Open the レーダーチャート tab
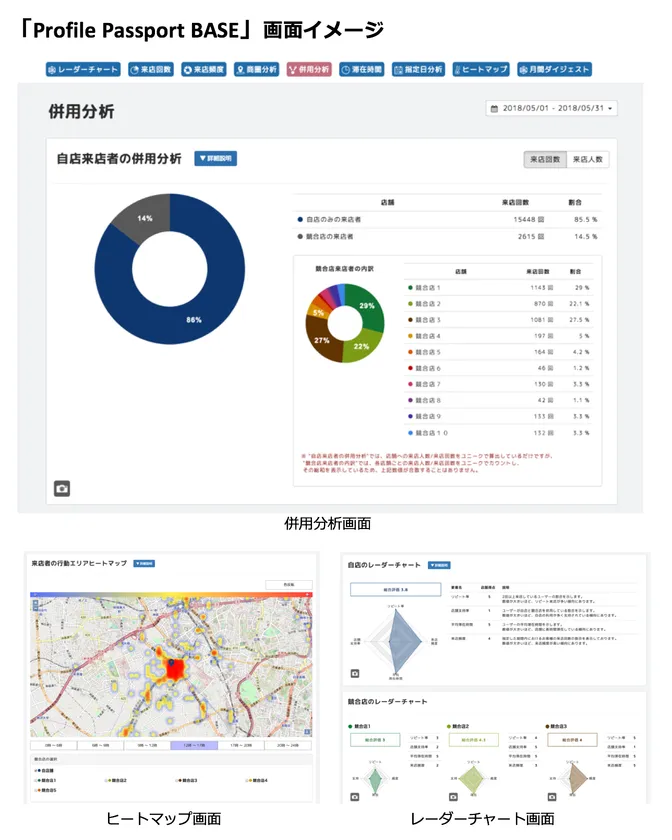 click(82, 70)
